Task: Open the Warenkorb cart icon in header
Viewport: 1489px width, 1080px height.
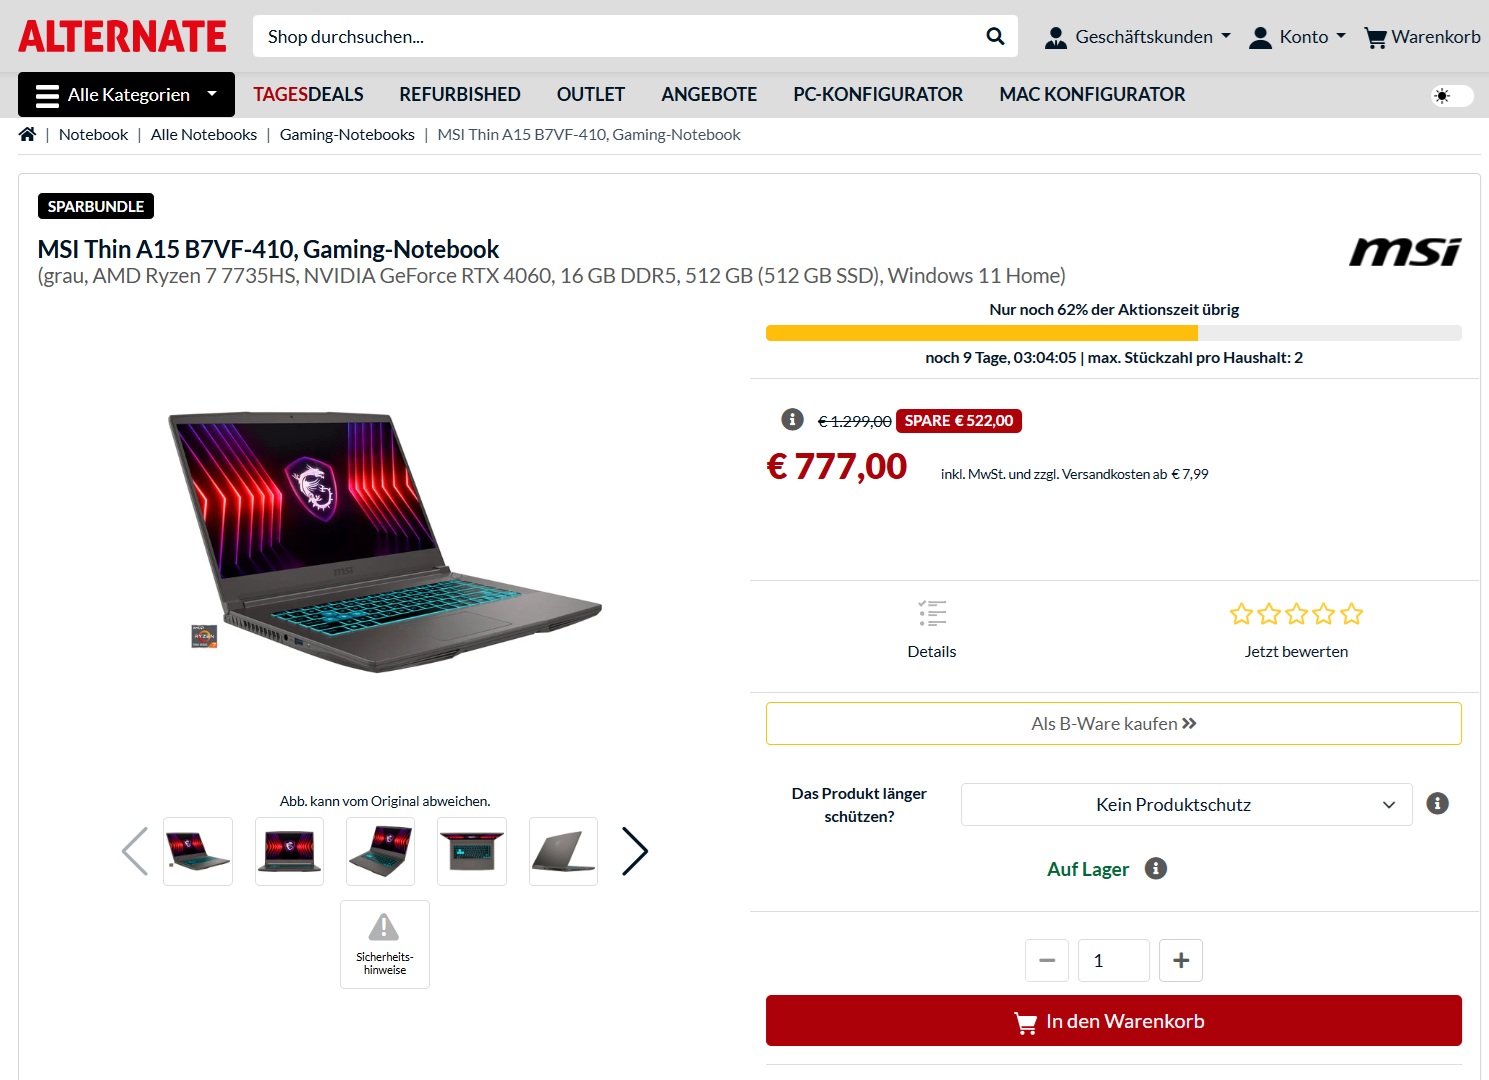Action: click(x=1376, y=37)
